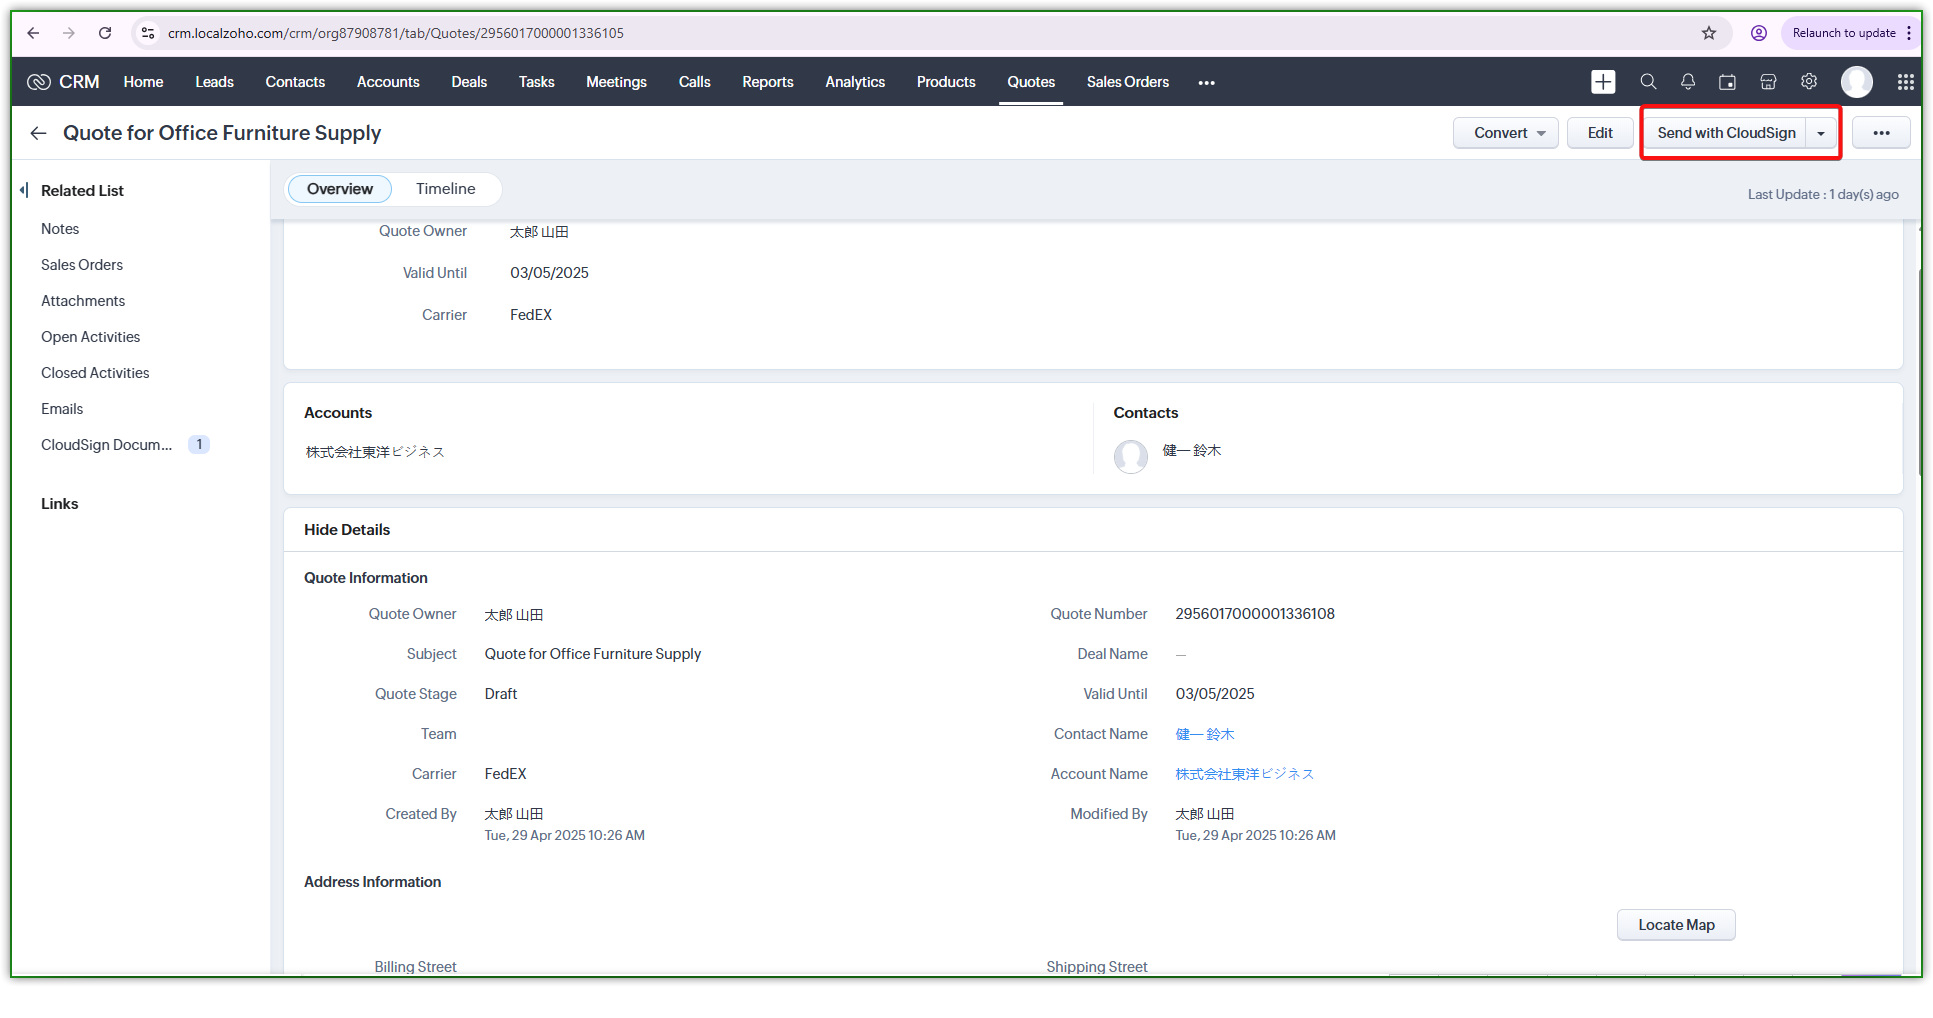Click the Locate Map button
This screenshot has width=1933, height=1018.
1676,925
